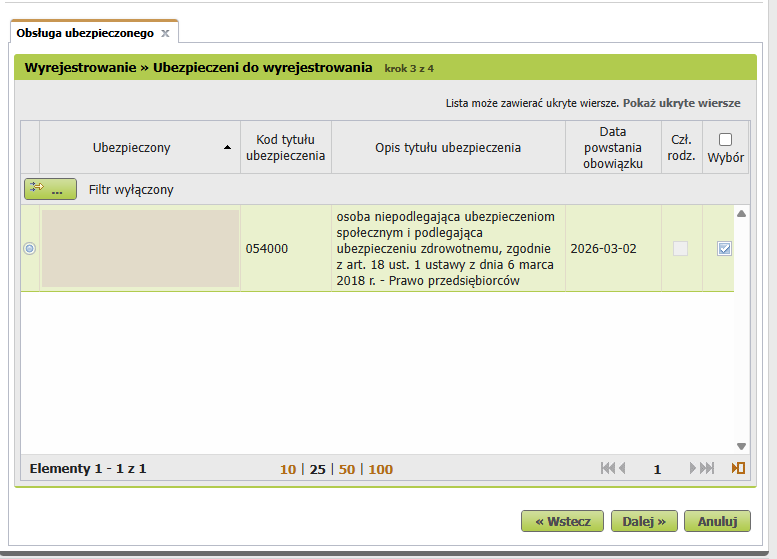Click the Filtr wyłączony label

(x=131, y=190)
